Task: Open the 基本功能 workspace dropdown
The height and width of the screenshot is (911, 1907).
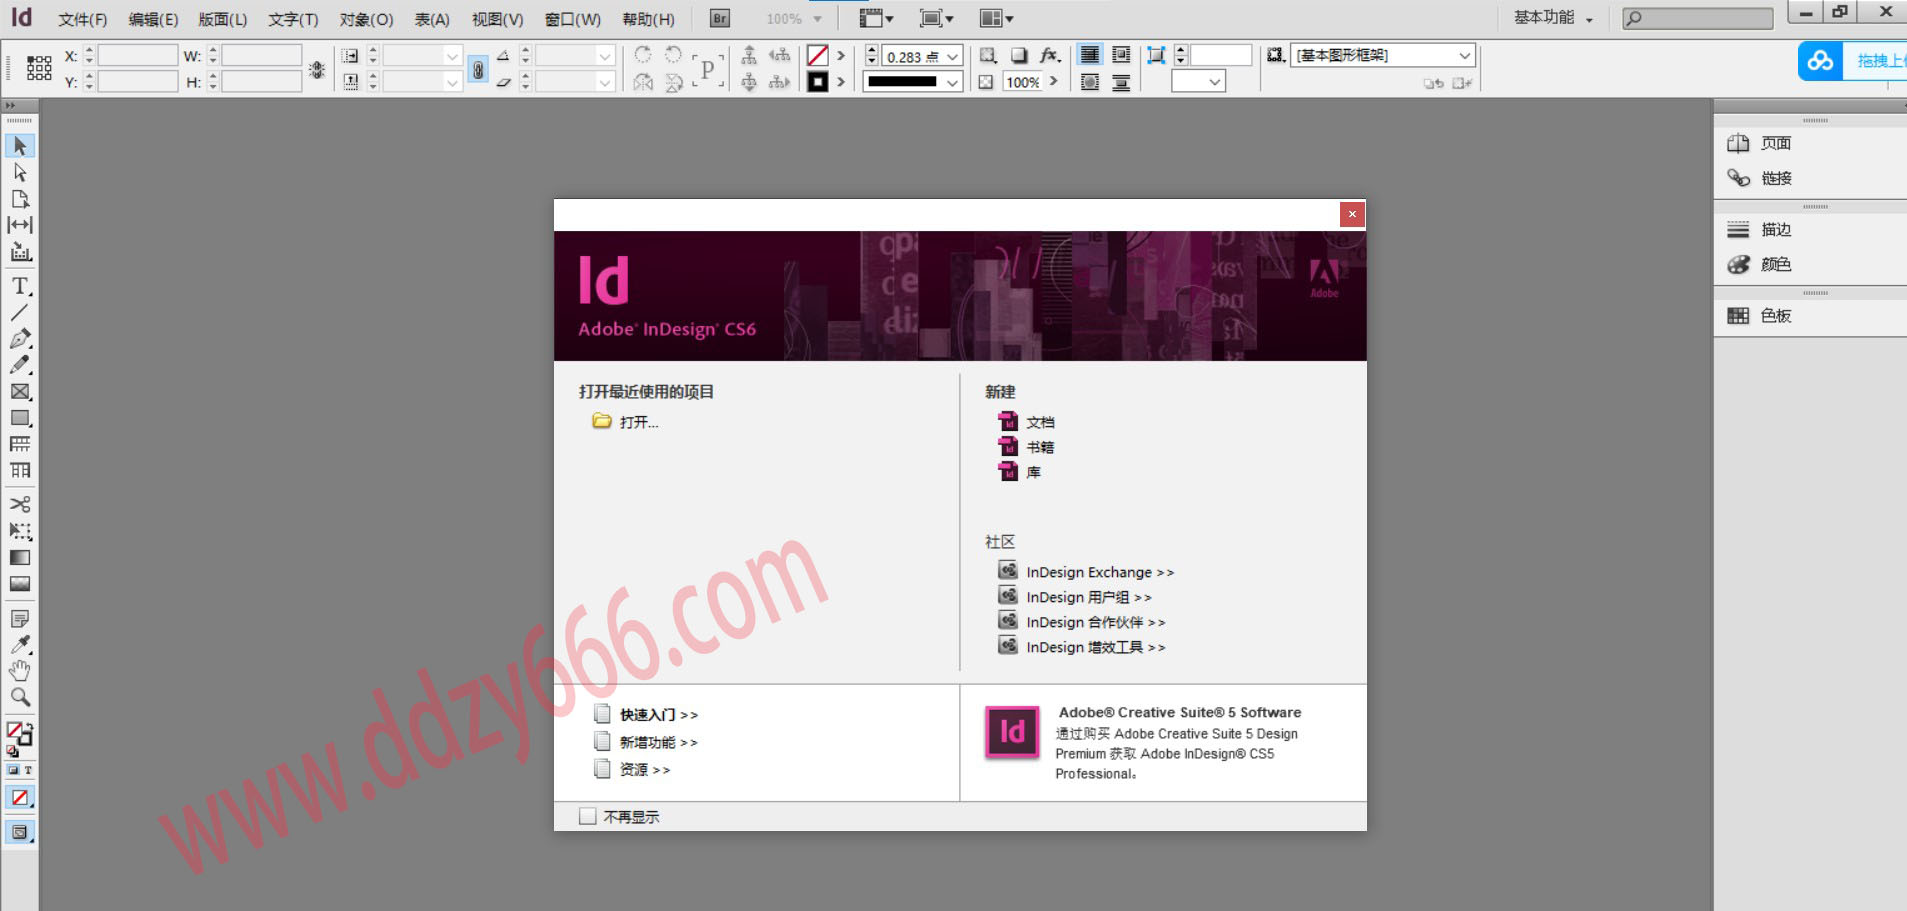Action: (1553, 18)
